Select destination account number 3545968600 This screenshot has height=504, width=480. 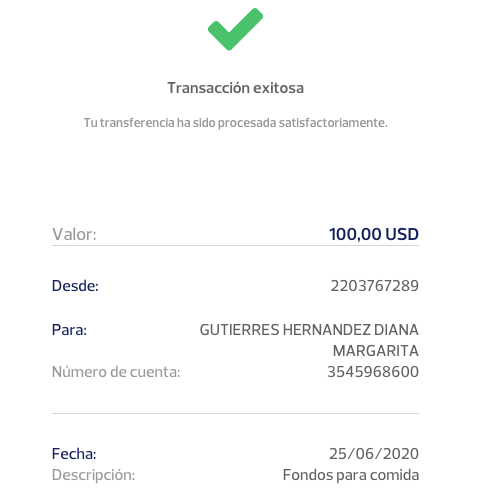click(x=373, y=372)
